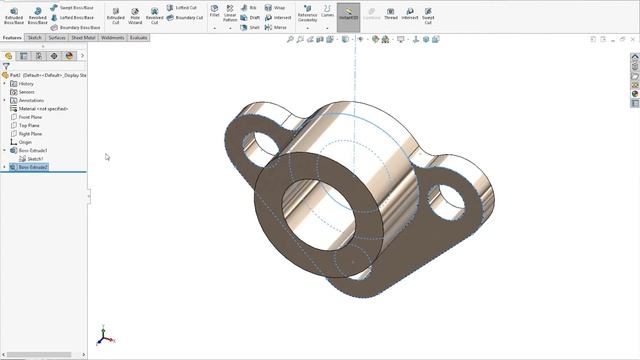The height and width of the screenshot is (360, 640).
Task: Activate the Revolved Cut tool
Action: [x=154, y=16]
